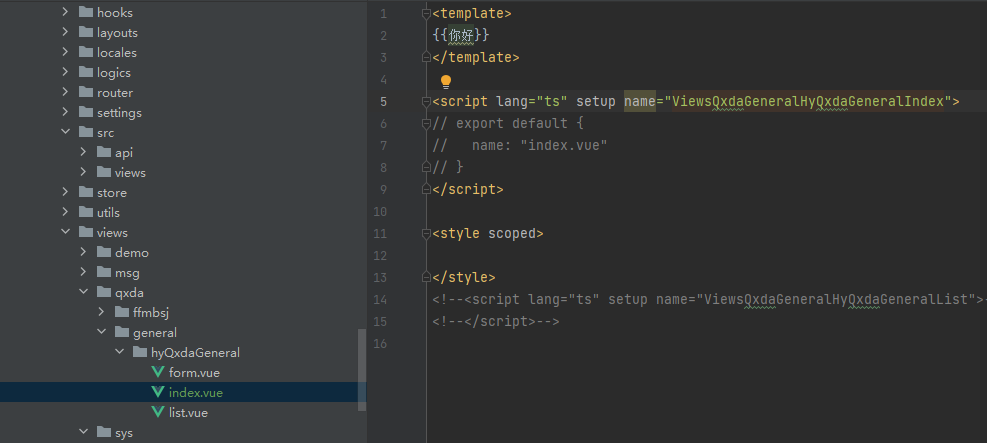
Task: Collapse the hyQxdaGeneral folder chevron
Action: 120,352
